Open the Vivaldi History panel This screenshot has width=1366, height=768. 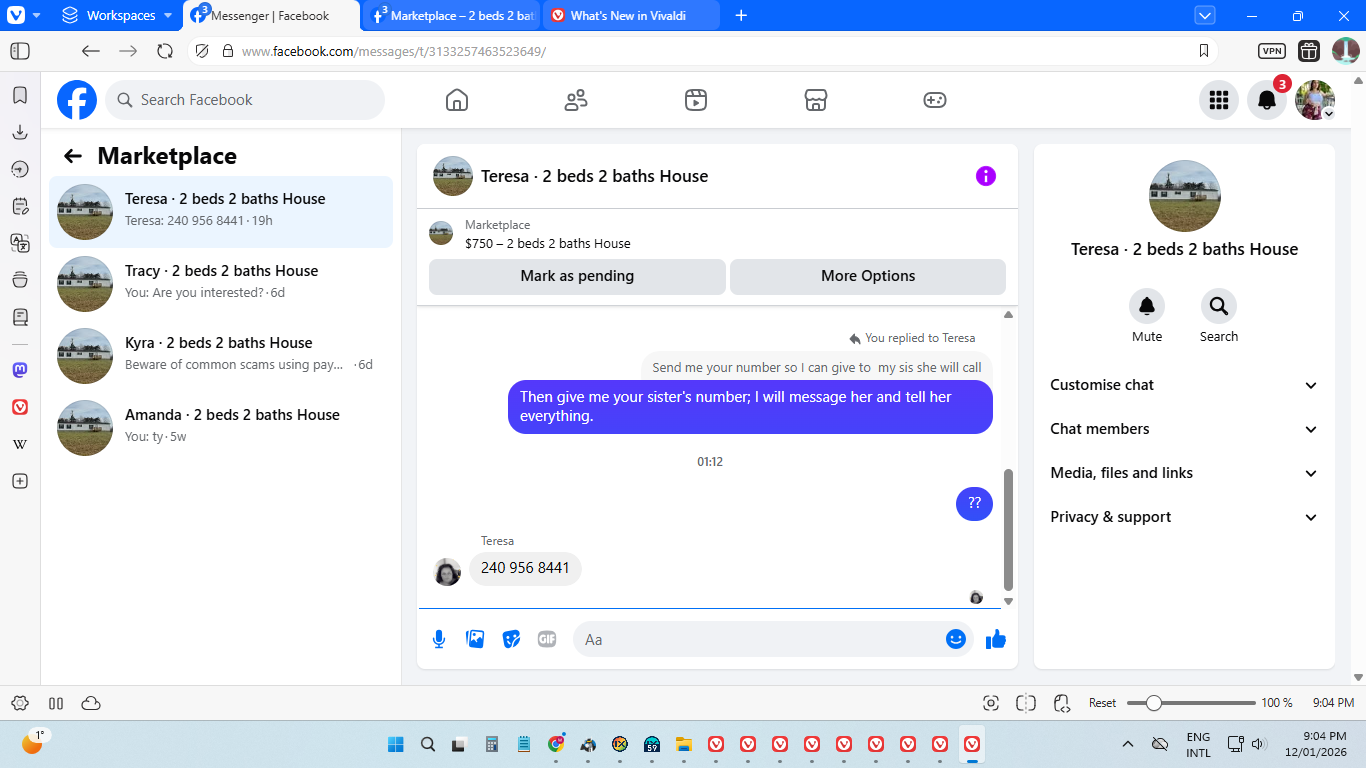(x=20, y=169)
